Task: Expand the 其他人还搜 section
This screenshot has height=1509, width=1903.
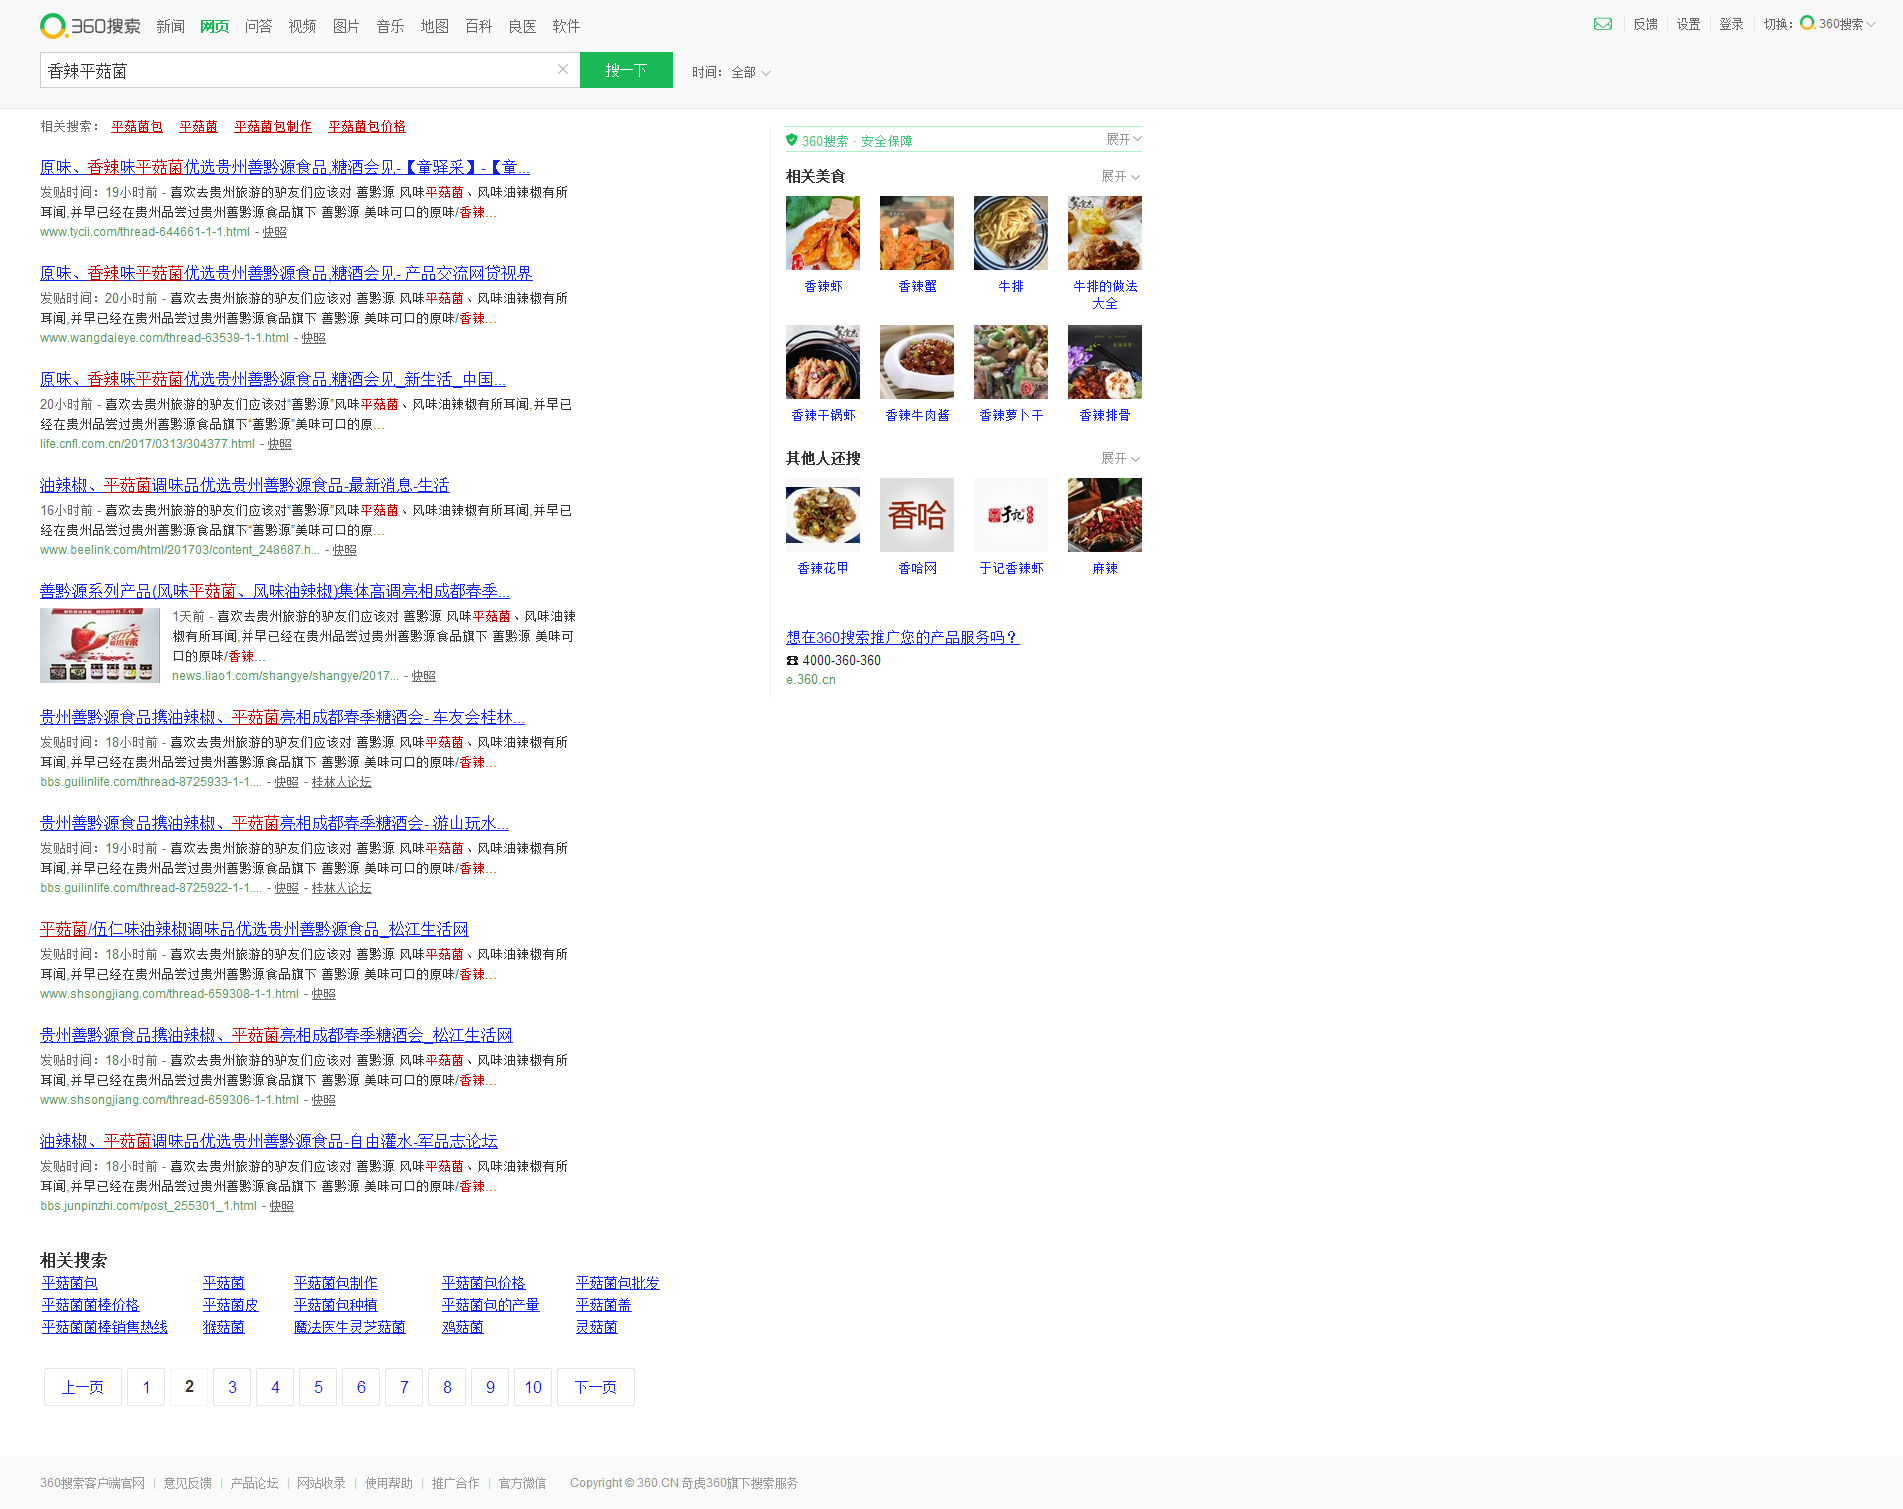Action: [x=1121, y=458]
